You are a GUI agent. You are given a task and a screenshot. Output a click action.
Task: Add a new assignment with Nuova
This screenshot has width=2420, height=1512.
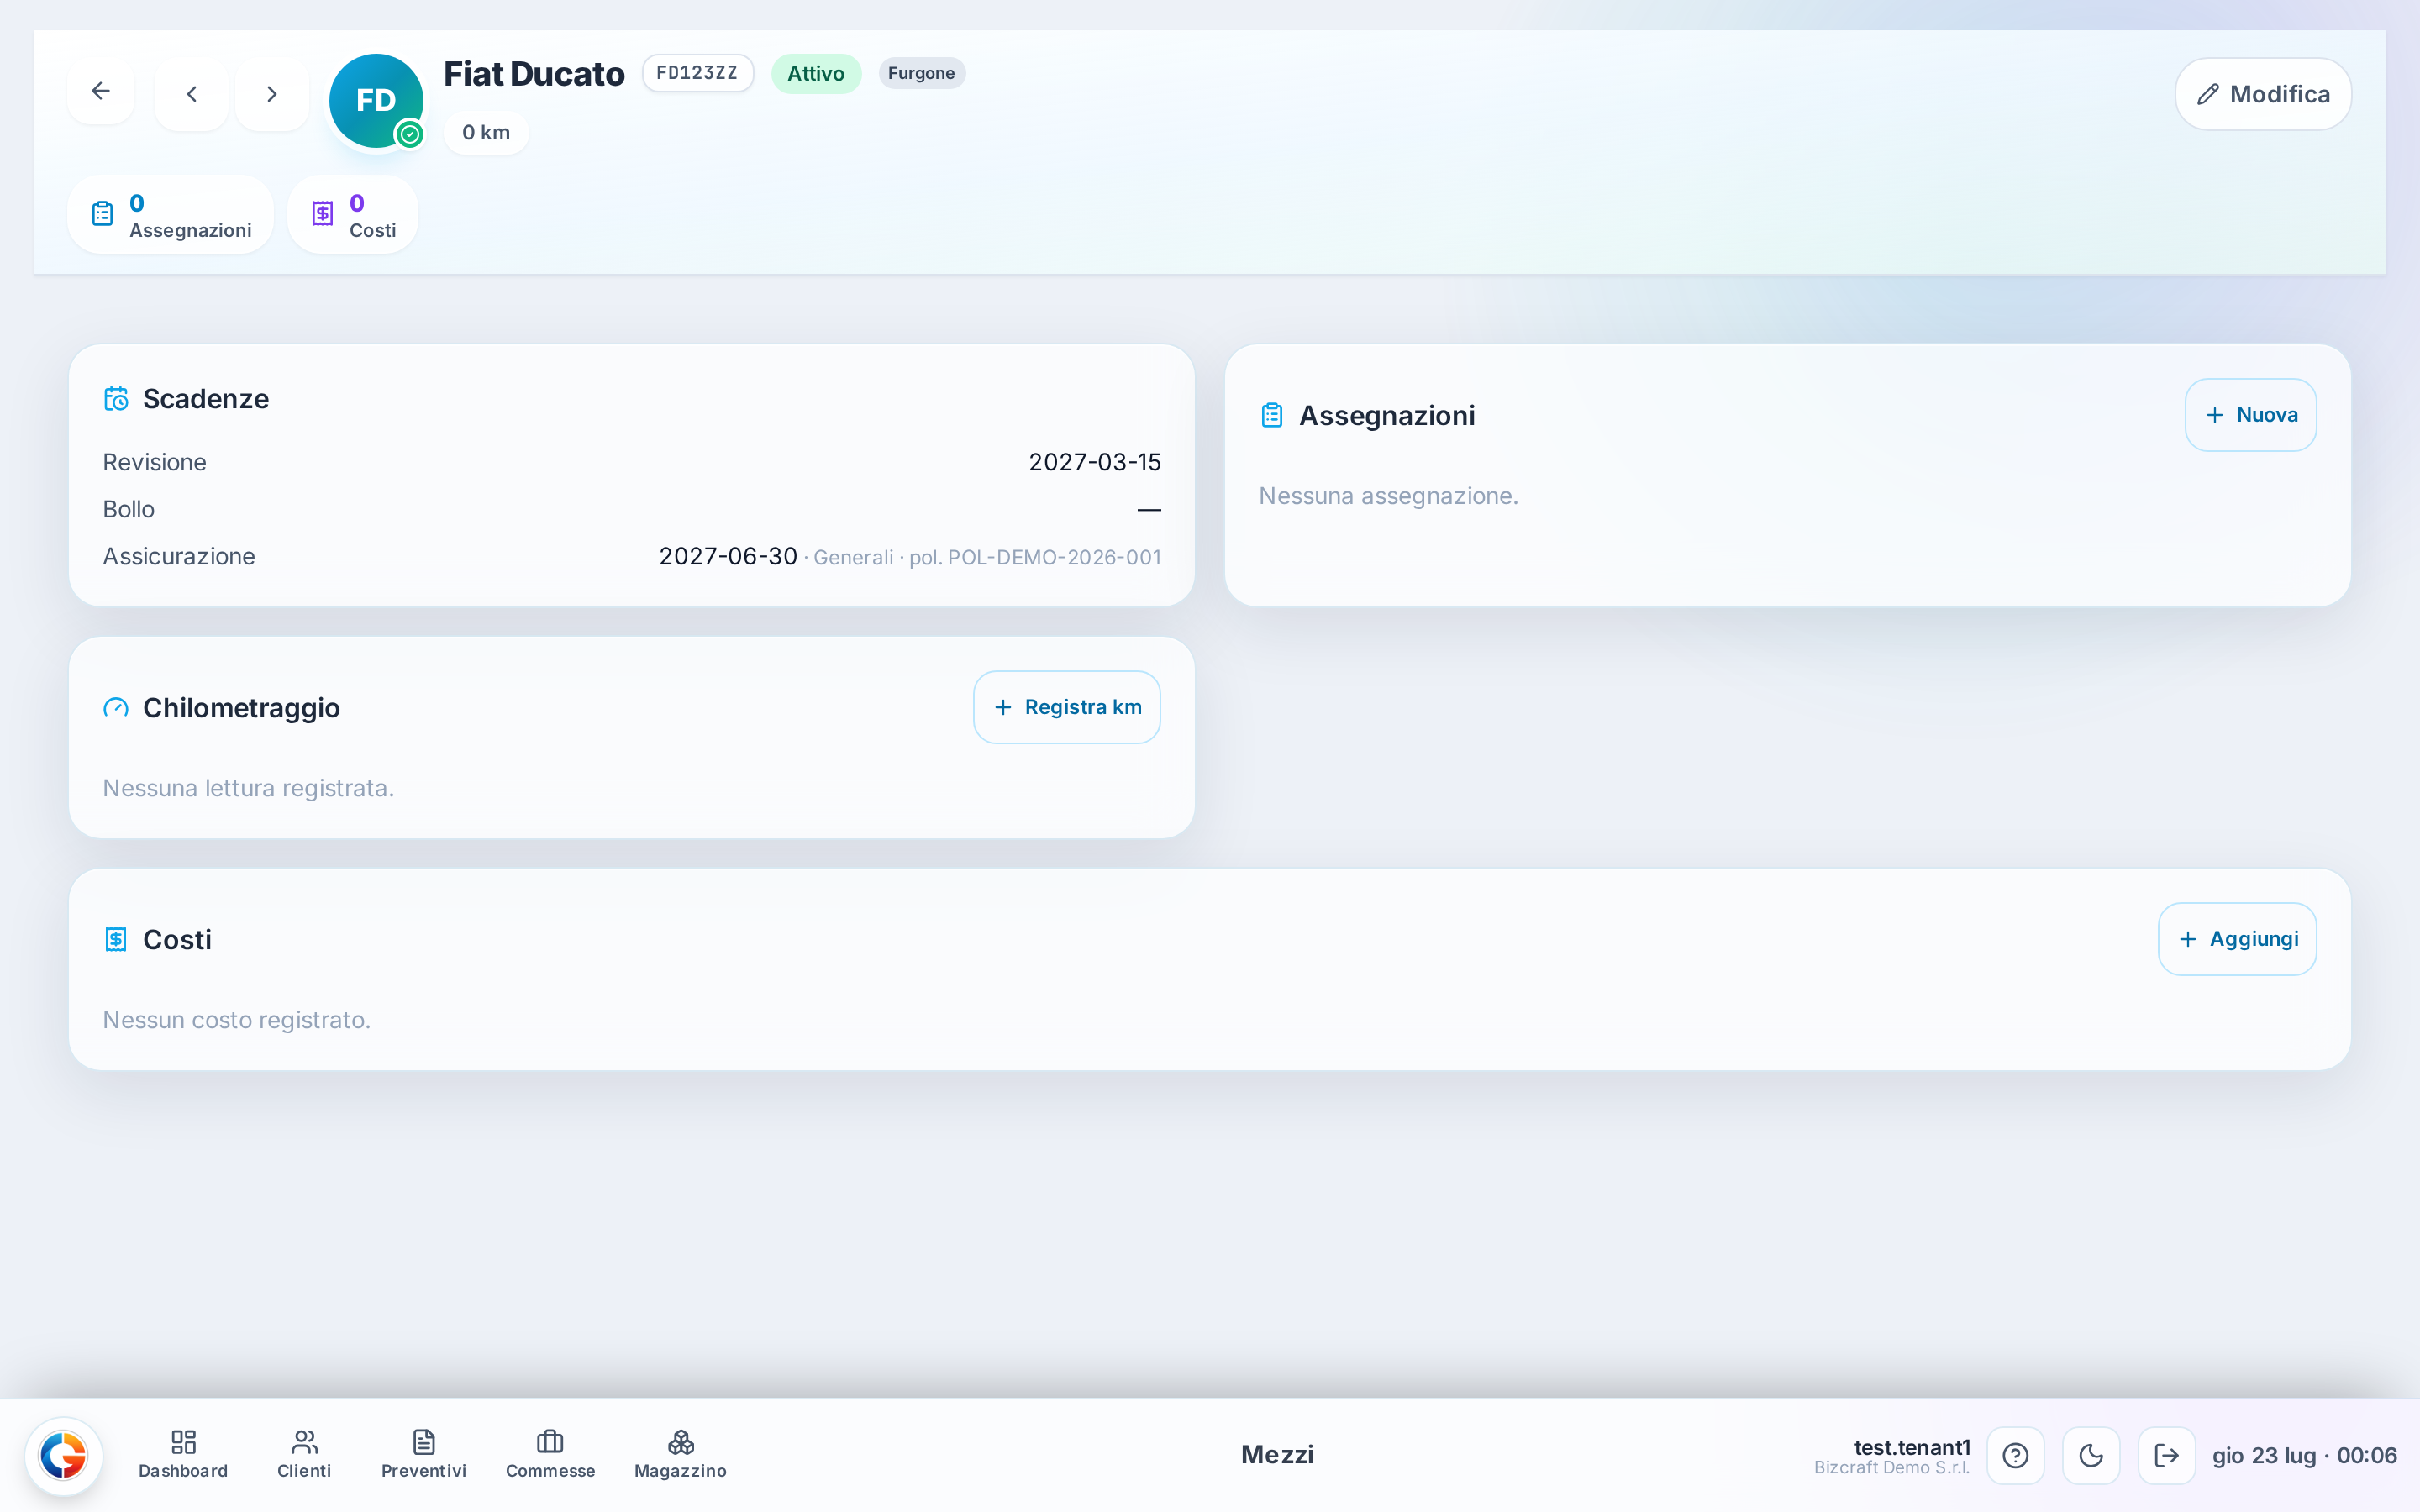click(x=2250, y=415)
